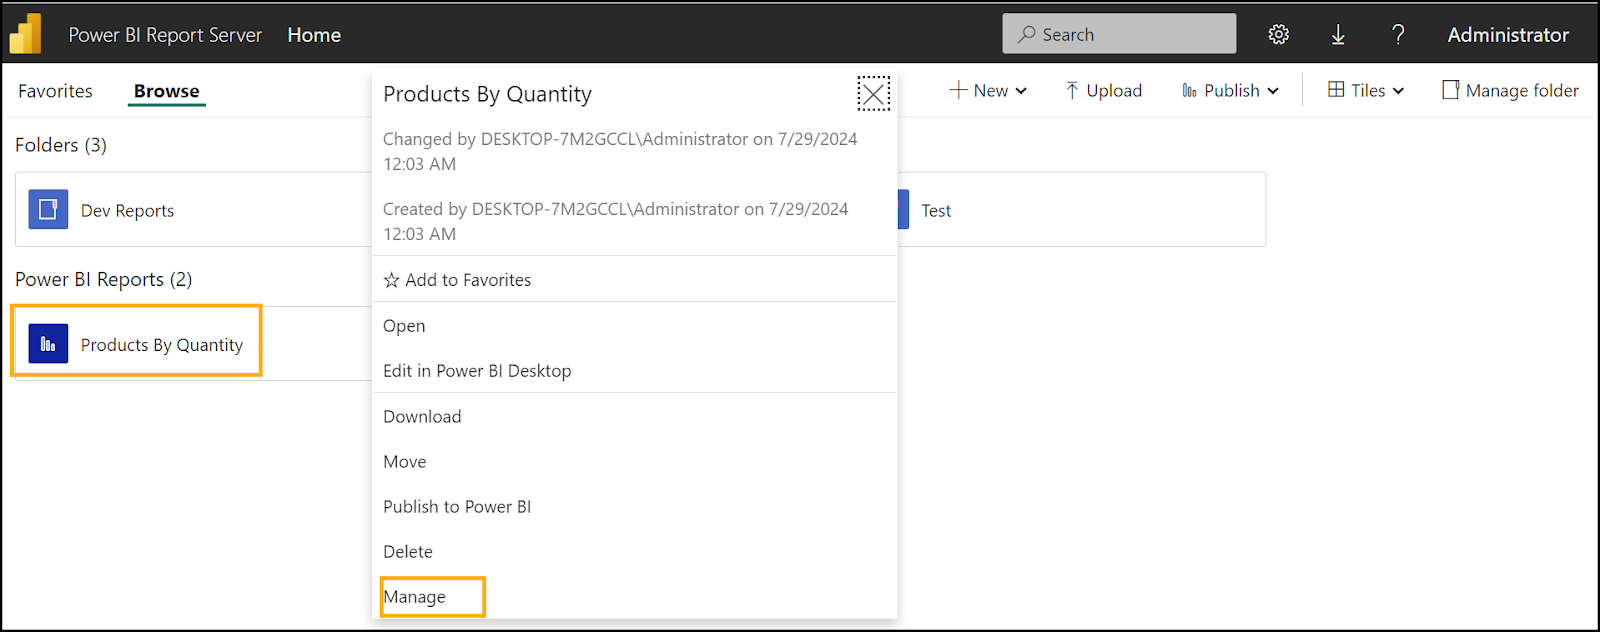The width and height of the screenshot is (1600, 632).
Task: Expand the Publish dropdown
Action: (x=1230, y=91)
